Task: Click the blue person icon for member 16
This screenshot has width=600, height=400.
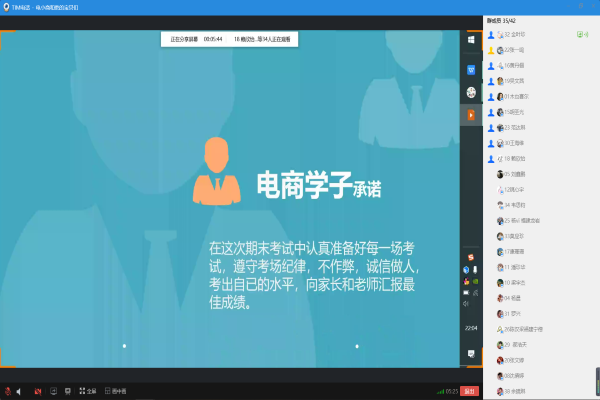Action: coord(491,66)
